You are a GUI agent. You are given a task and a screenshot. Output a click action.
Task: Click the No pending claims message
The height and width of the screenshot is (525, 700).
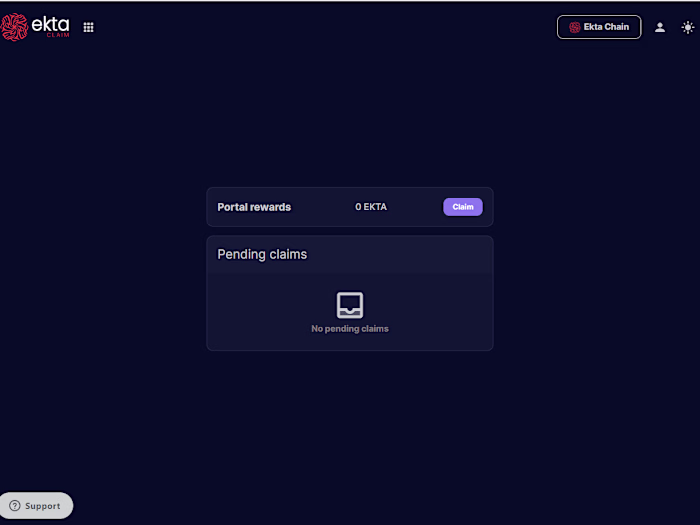(x=350, y=329)
